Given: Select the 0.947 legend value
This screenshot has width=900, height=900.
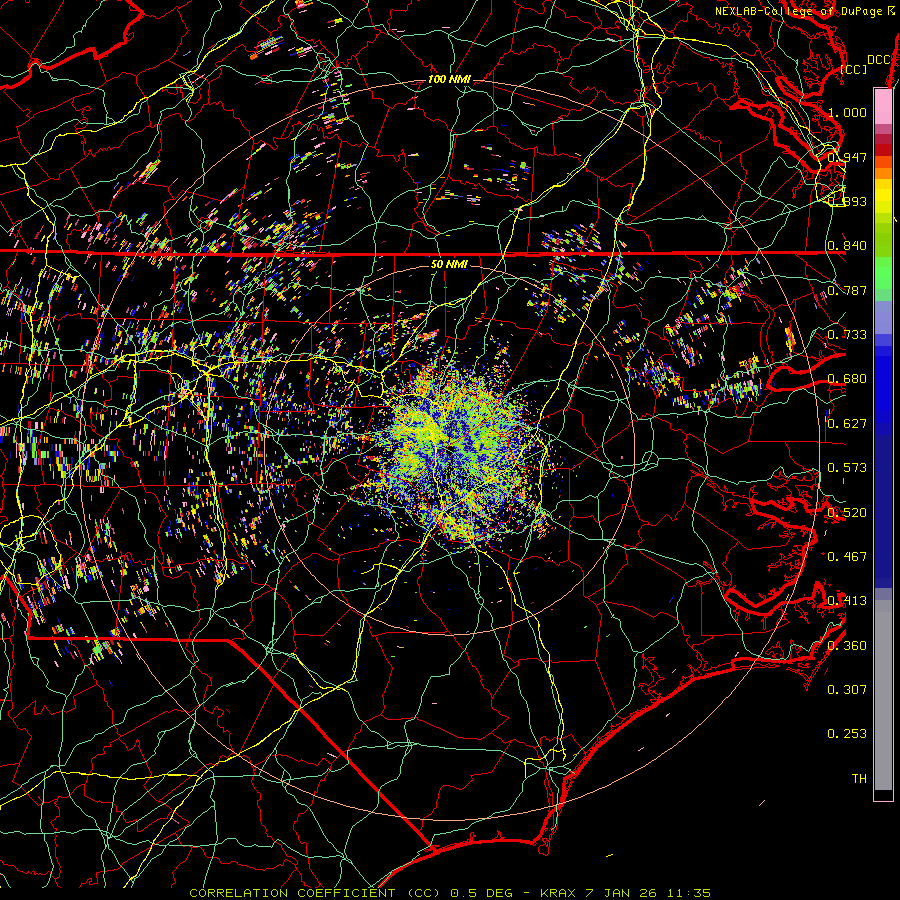Looking at the screenshot, I should [x=847, y=157].
